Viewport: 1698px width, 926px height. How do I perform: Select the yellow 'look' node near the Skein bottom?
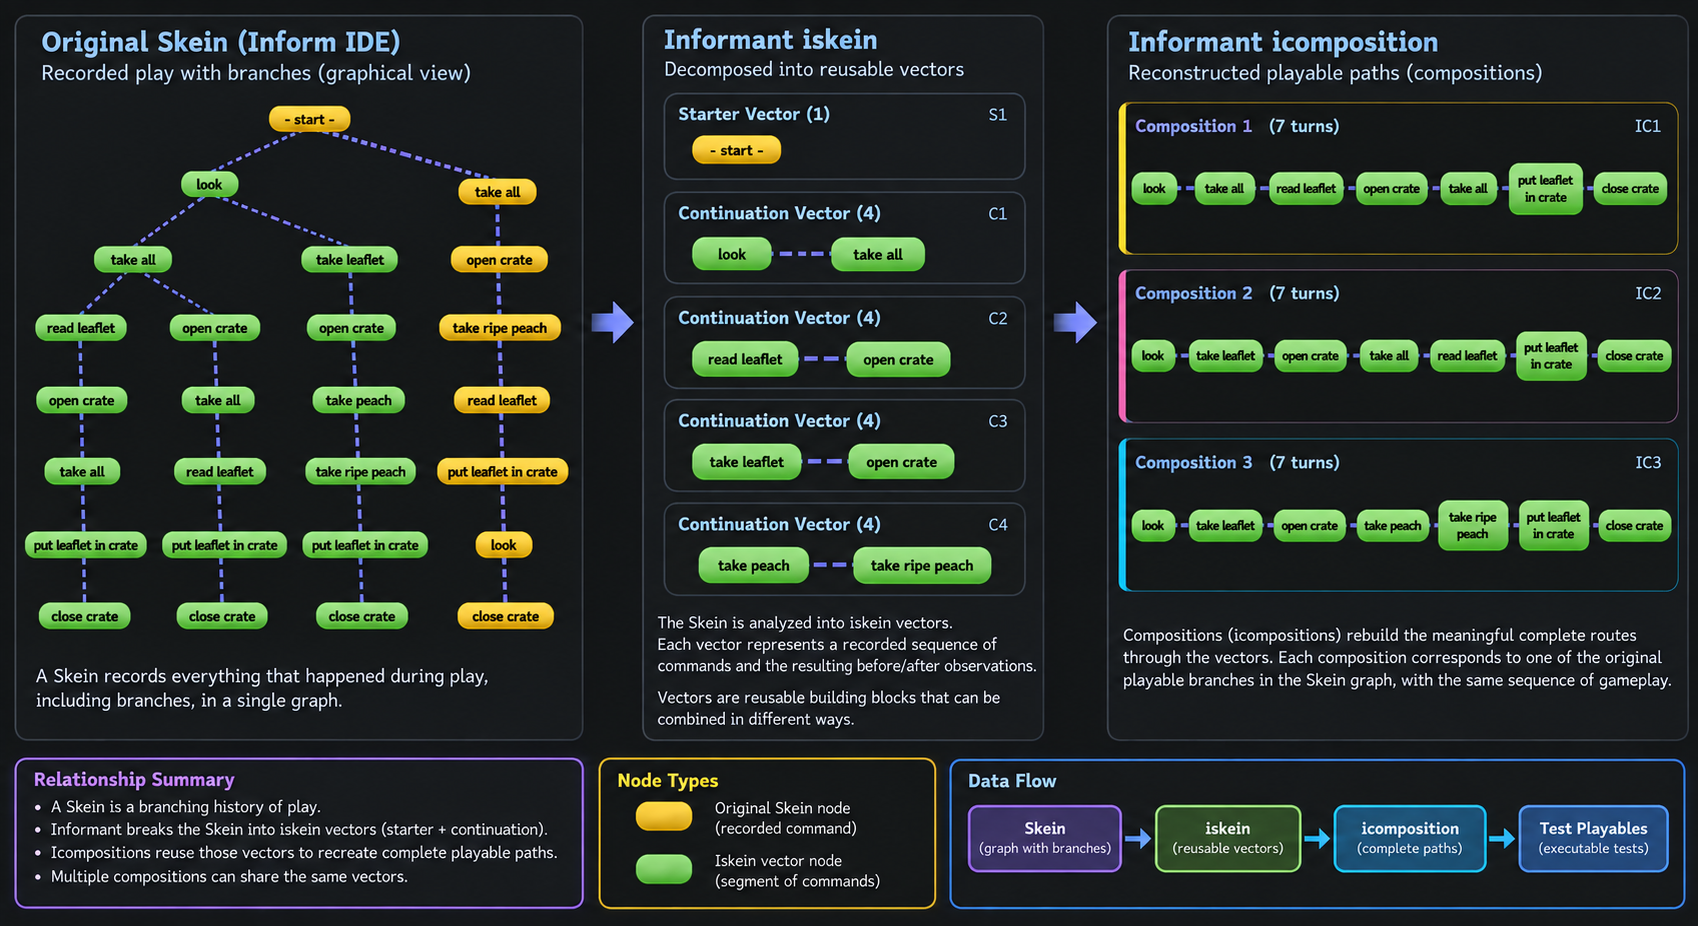click(503, 545)
